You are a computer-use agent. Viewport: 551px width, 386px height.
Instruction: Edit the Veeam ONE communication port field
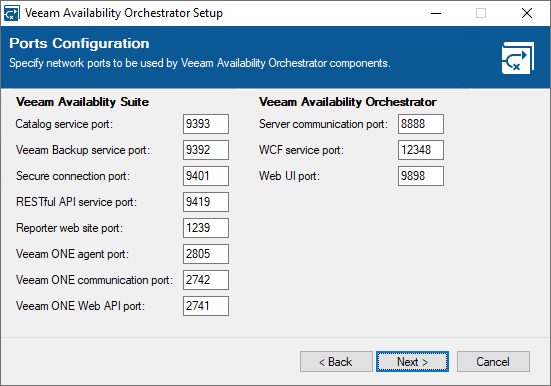click(x=206, y=280)
